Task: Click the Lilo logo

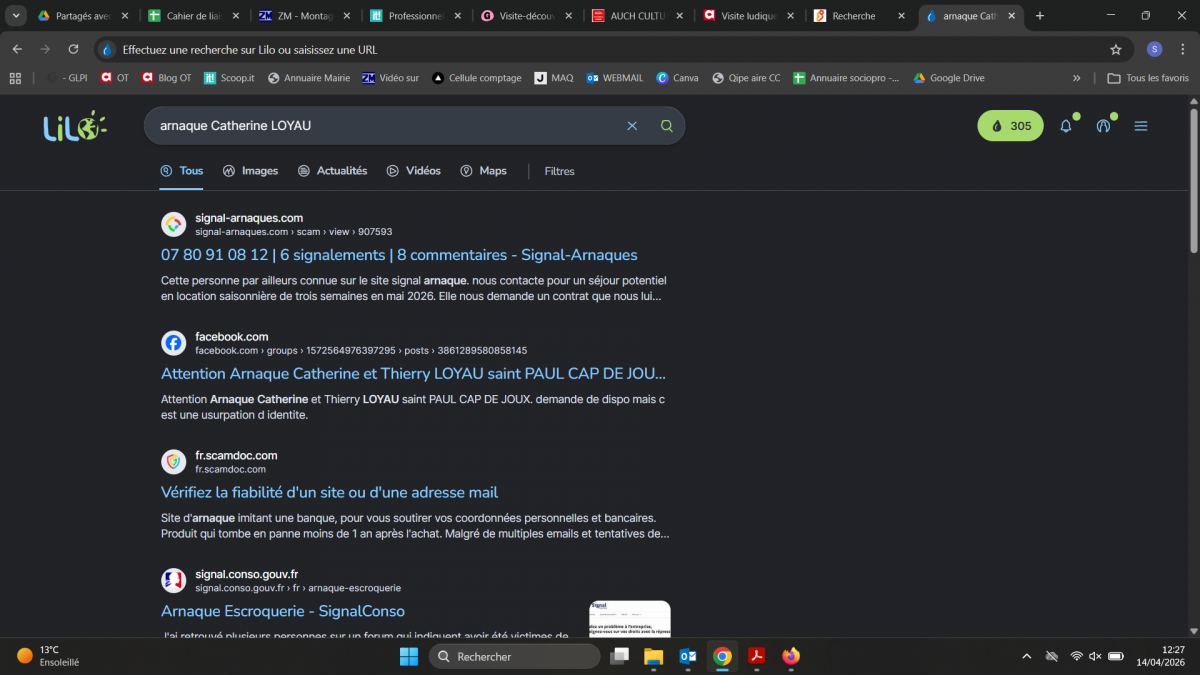Action: click(74, 126)
